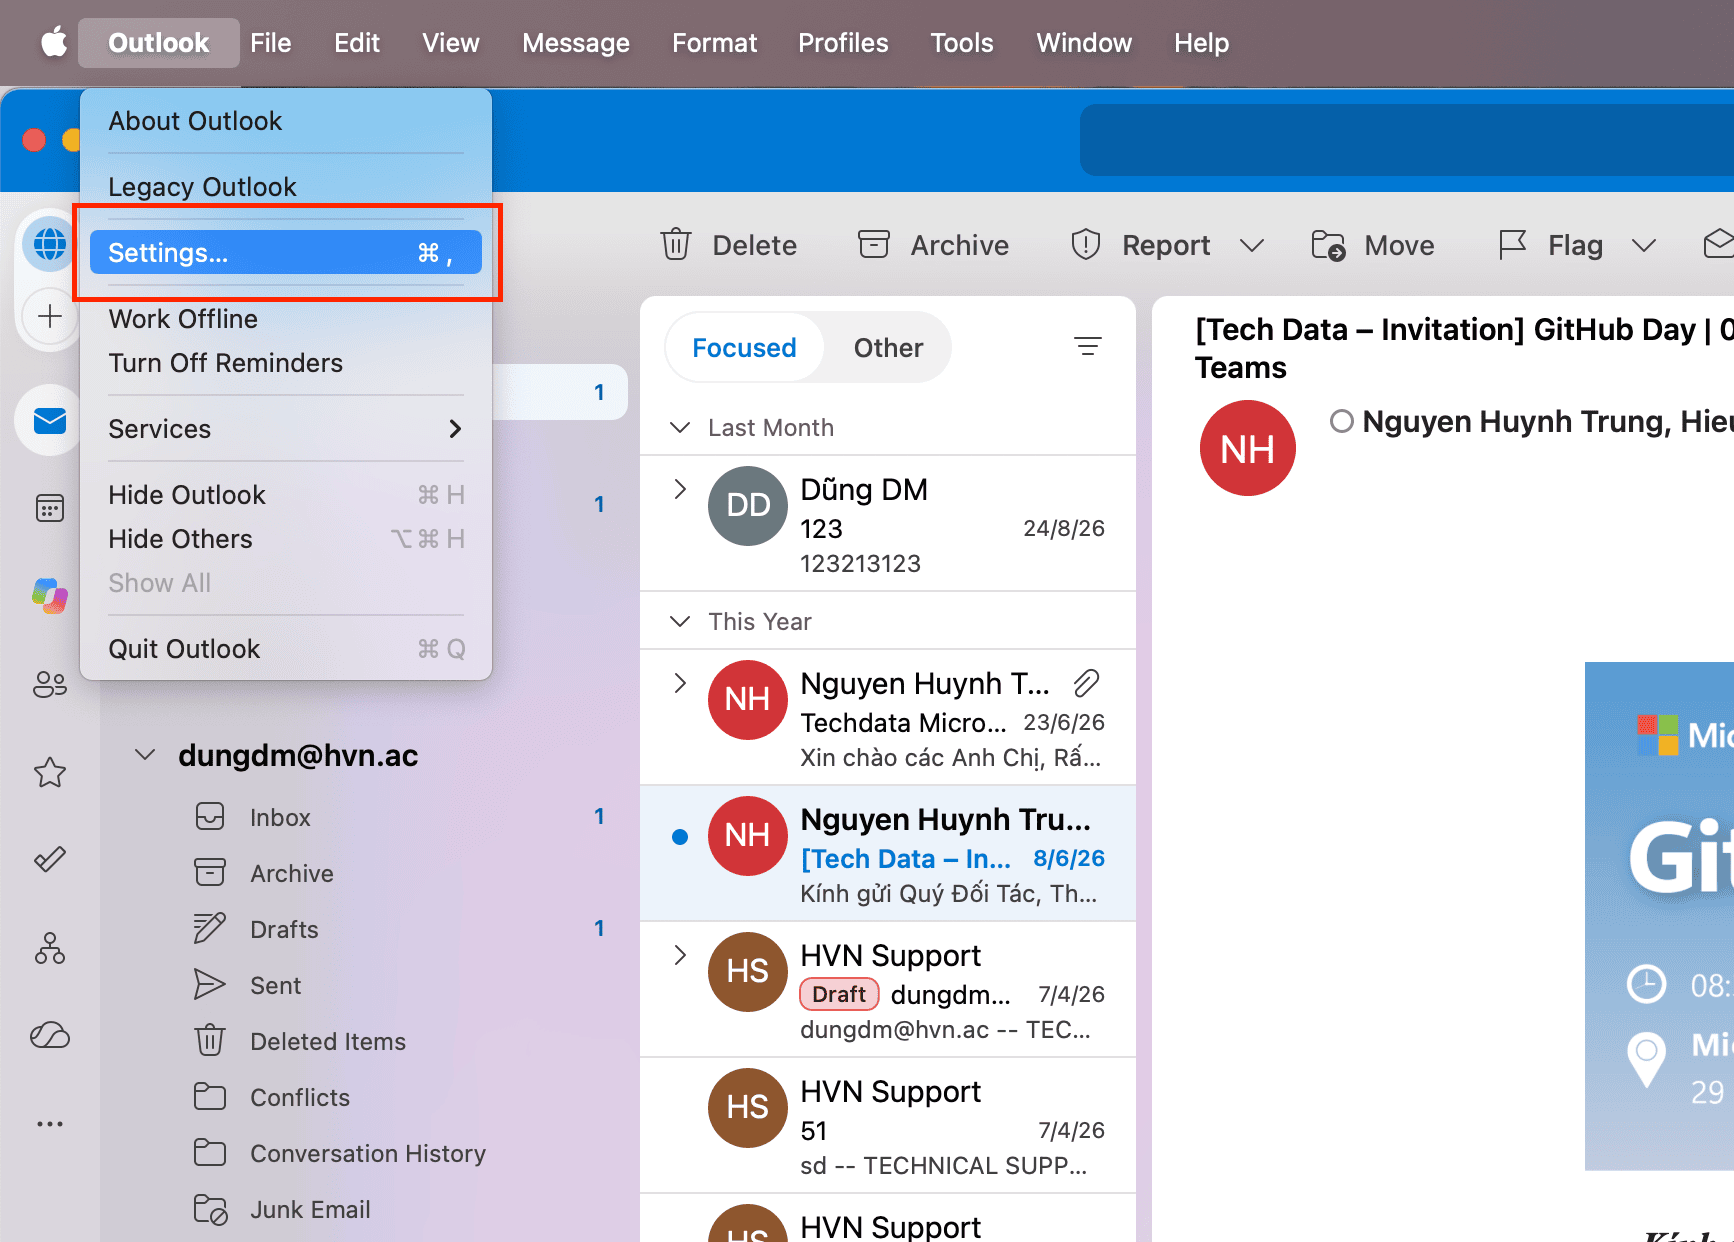This screenshot has width=1734, height=1242.
Task: Open the Report dropdown arrow
Action: point(1252,246)
